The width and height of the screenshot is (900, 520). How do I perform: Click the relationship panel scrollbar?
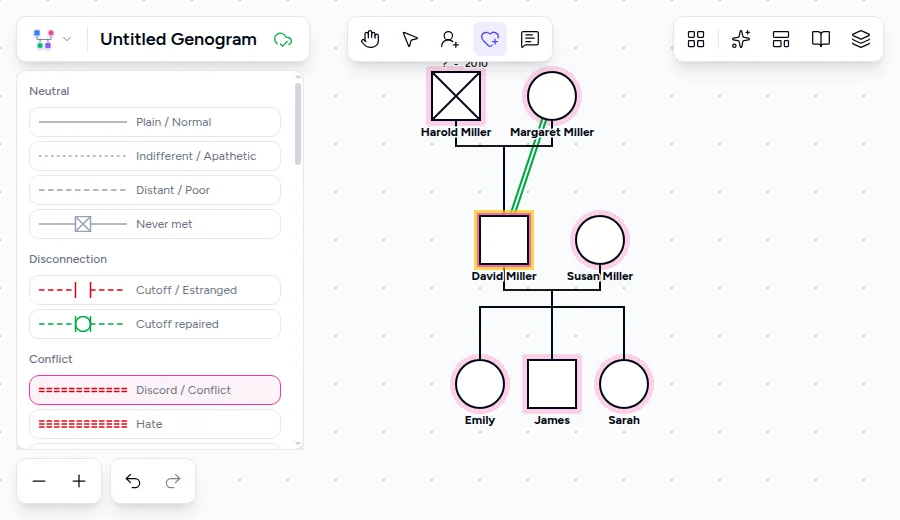pos(297,124)
